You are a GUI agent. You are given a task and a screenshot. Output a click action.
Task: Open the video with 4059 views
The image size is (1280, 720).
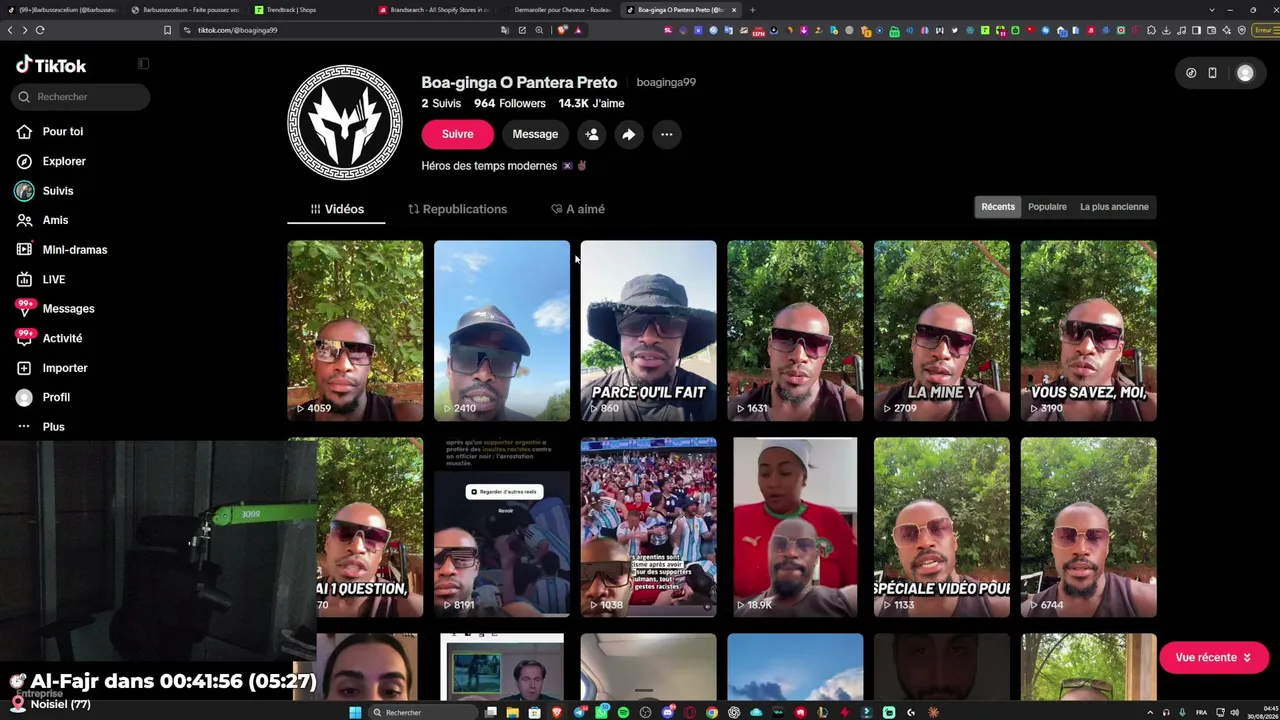tap(355, 331)
